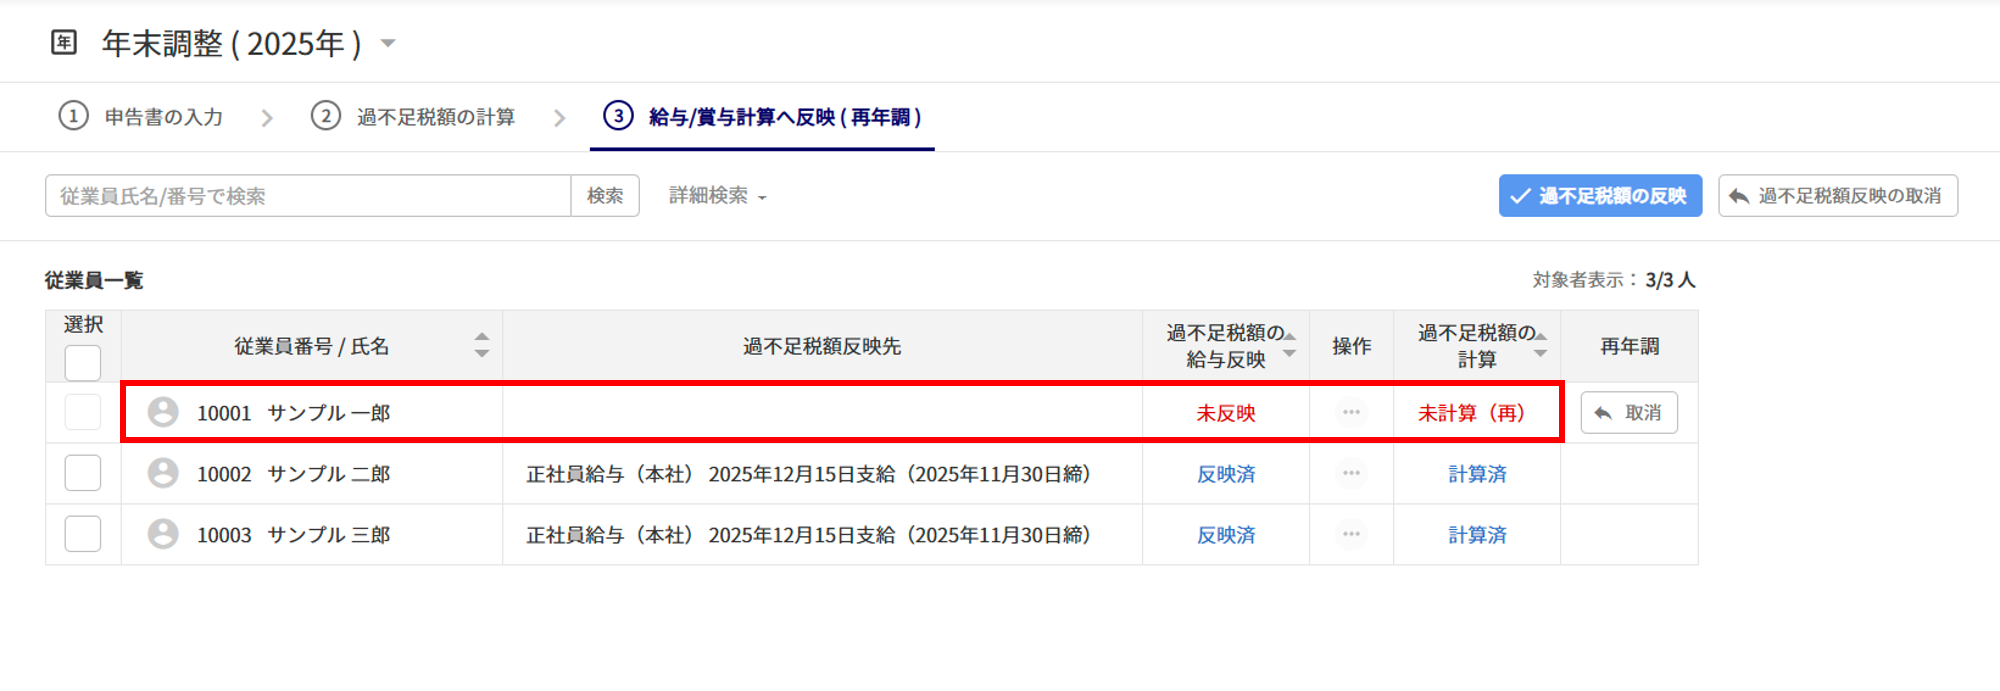Go to step 2 過不足税額の計算
The height and width of the screenshot is (691, 2000).
(413, 117)
